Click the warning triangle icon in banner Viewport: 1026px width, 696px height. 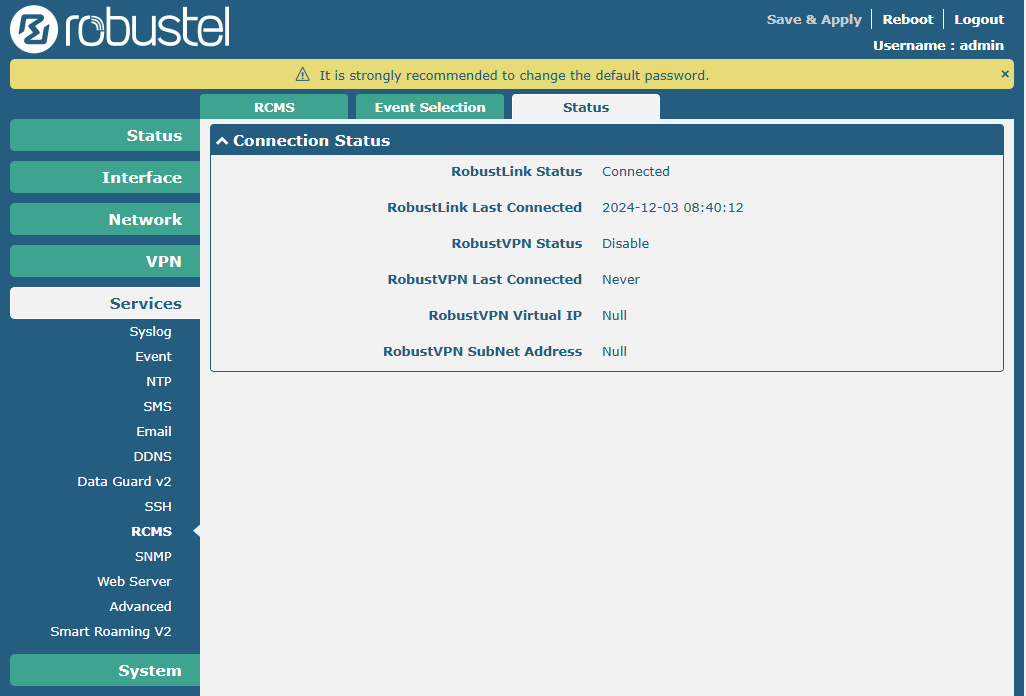pos(302,75)
